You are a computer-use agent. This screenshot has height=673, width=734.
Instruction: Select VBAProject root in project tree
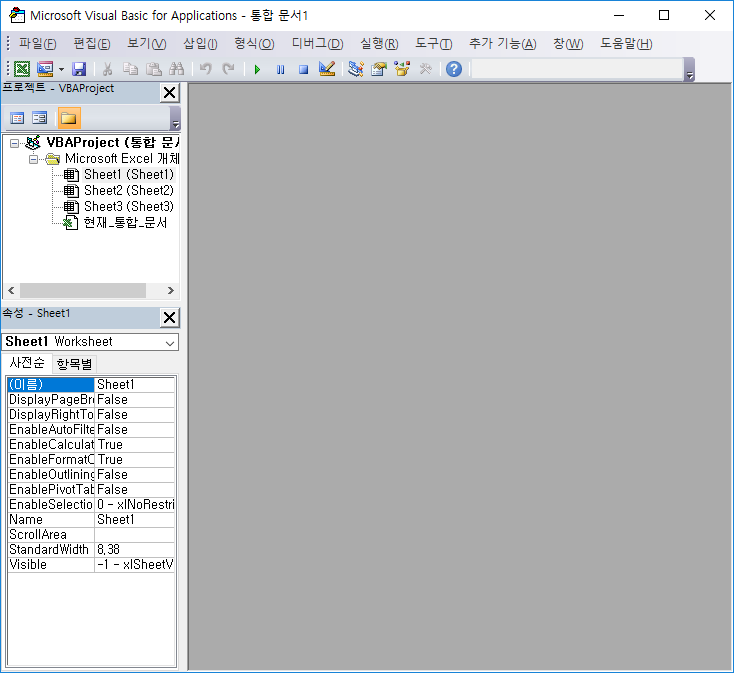tap(112, 142)
